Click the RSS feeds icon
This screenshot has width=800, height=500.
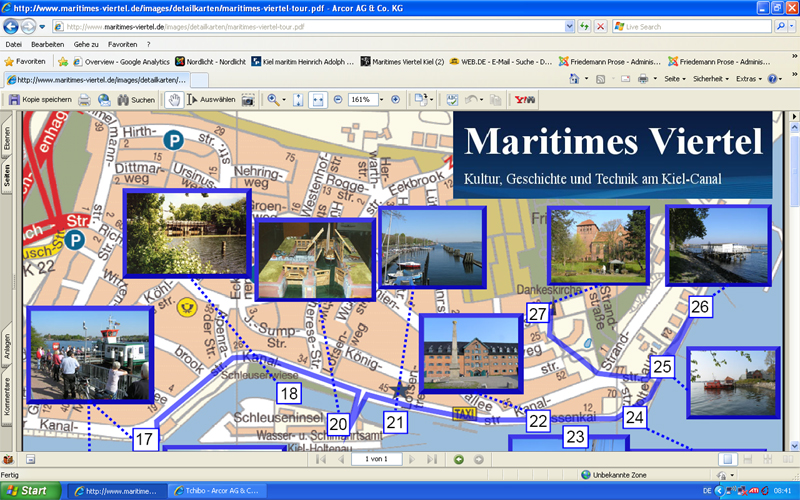pyautogui.click(x=601, y=79)
